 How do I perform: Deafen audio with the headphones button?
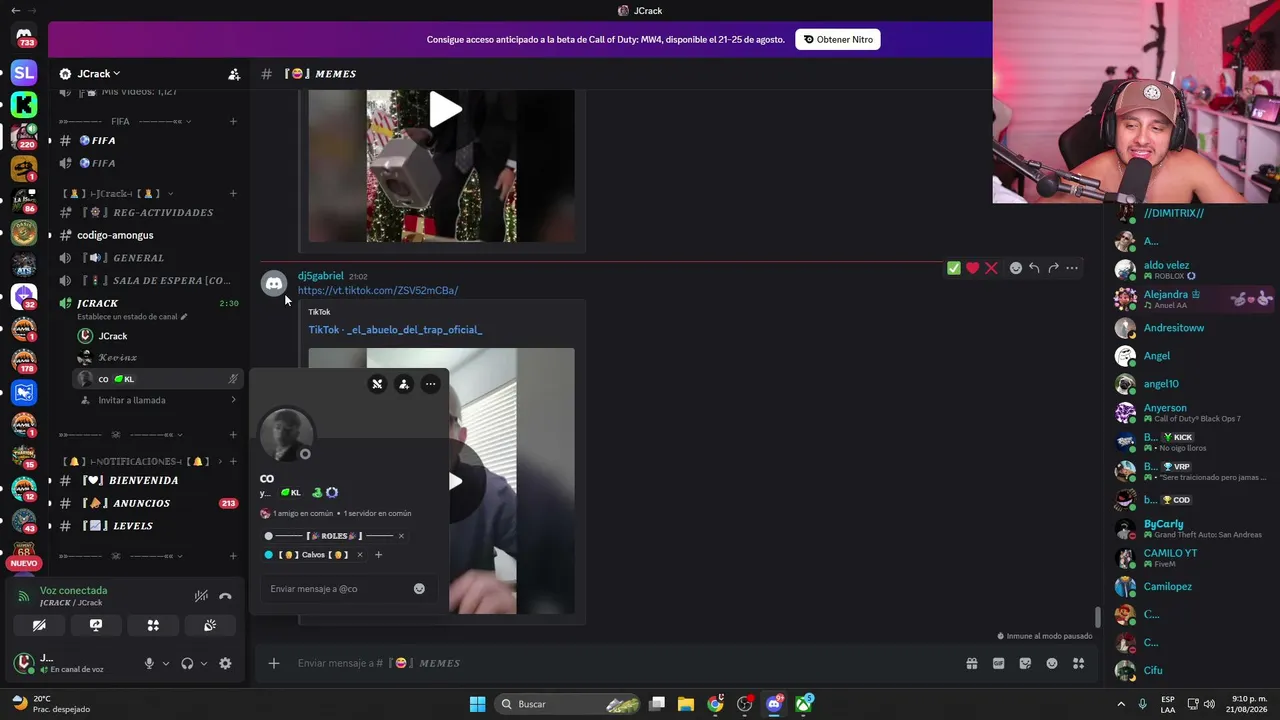(x=187, y=663)
